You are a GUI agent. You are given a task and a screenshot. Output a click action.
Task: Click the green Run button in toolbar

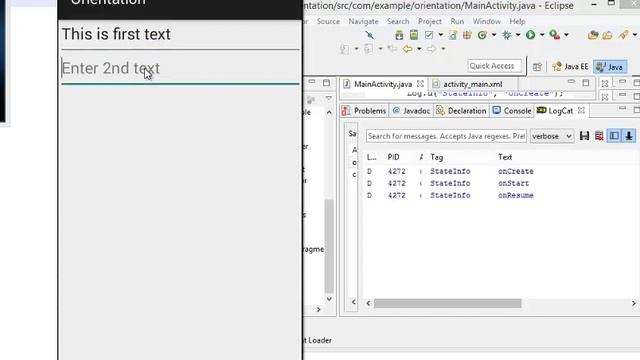tap(530, 35)
